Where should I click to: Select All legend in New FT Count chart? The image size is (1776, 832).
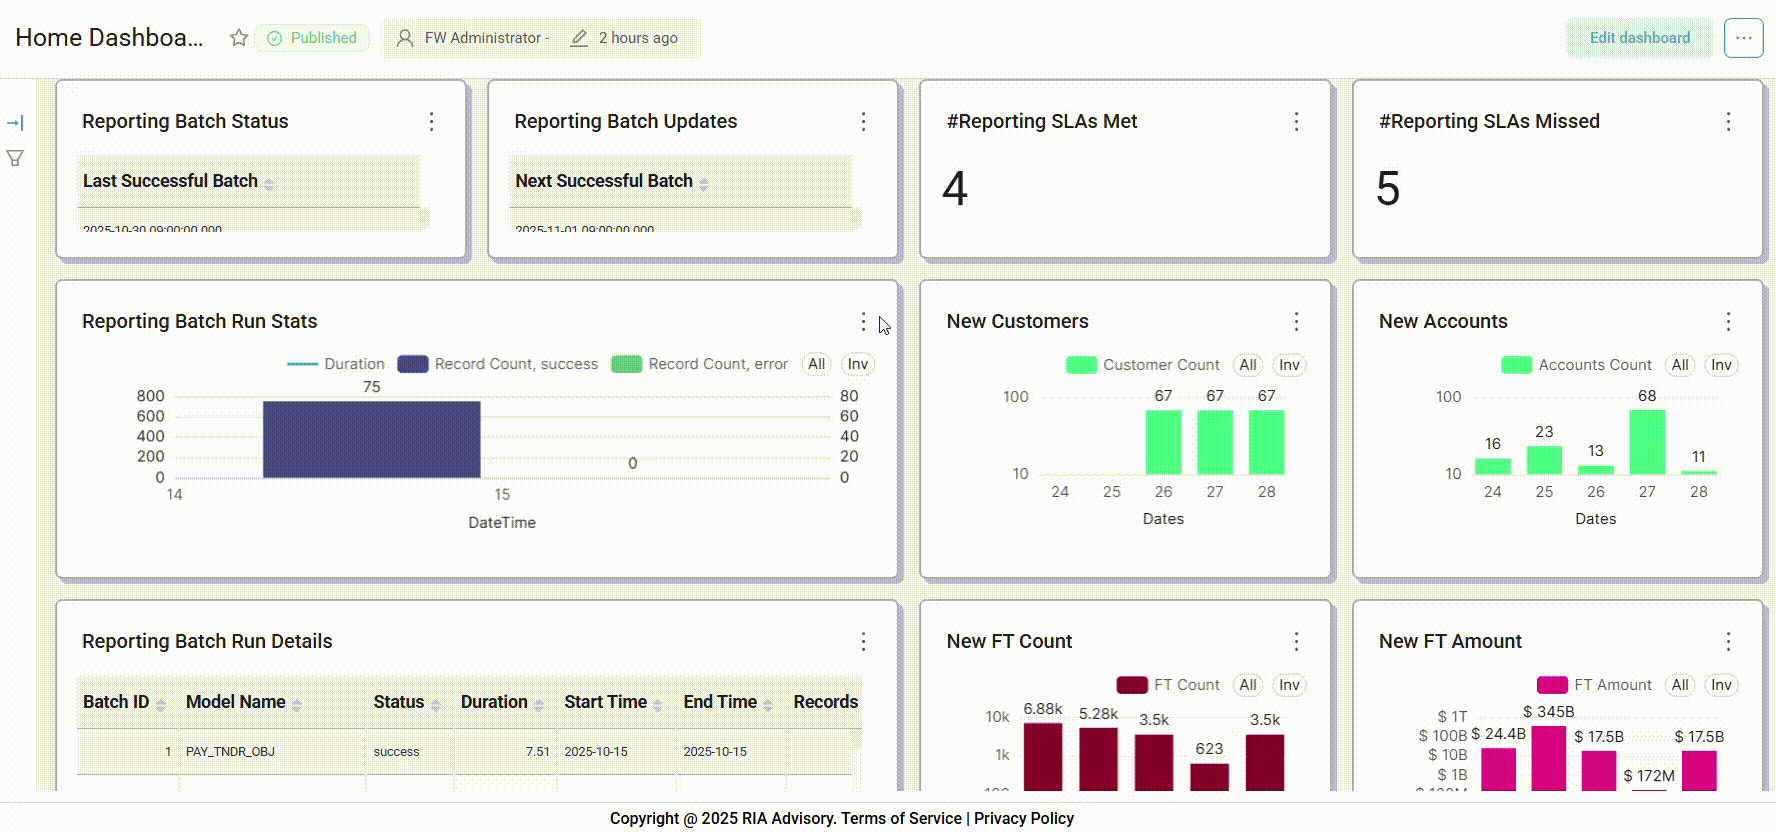point(1247,685)
